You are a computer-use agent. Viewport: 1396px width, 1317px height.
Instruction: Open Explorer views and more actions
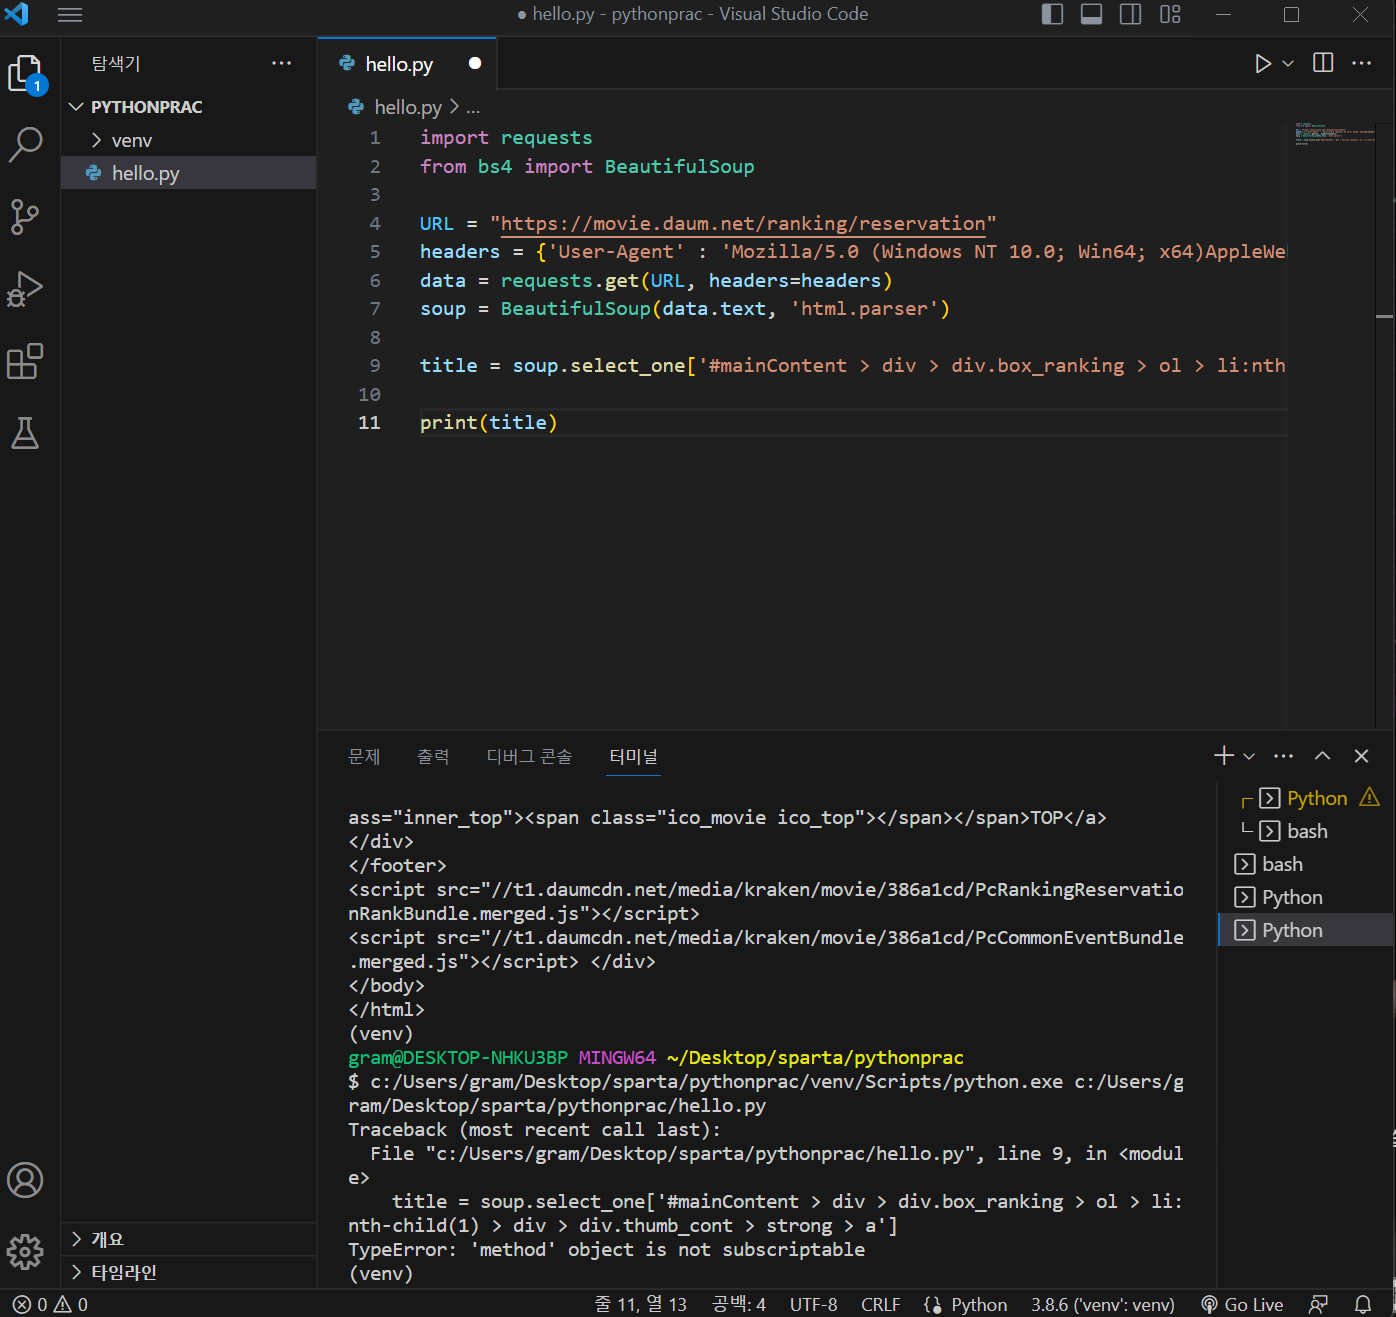click(x=282, y=63)
